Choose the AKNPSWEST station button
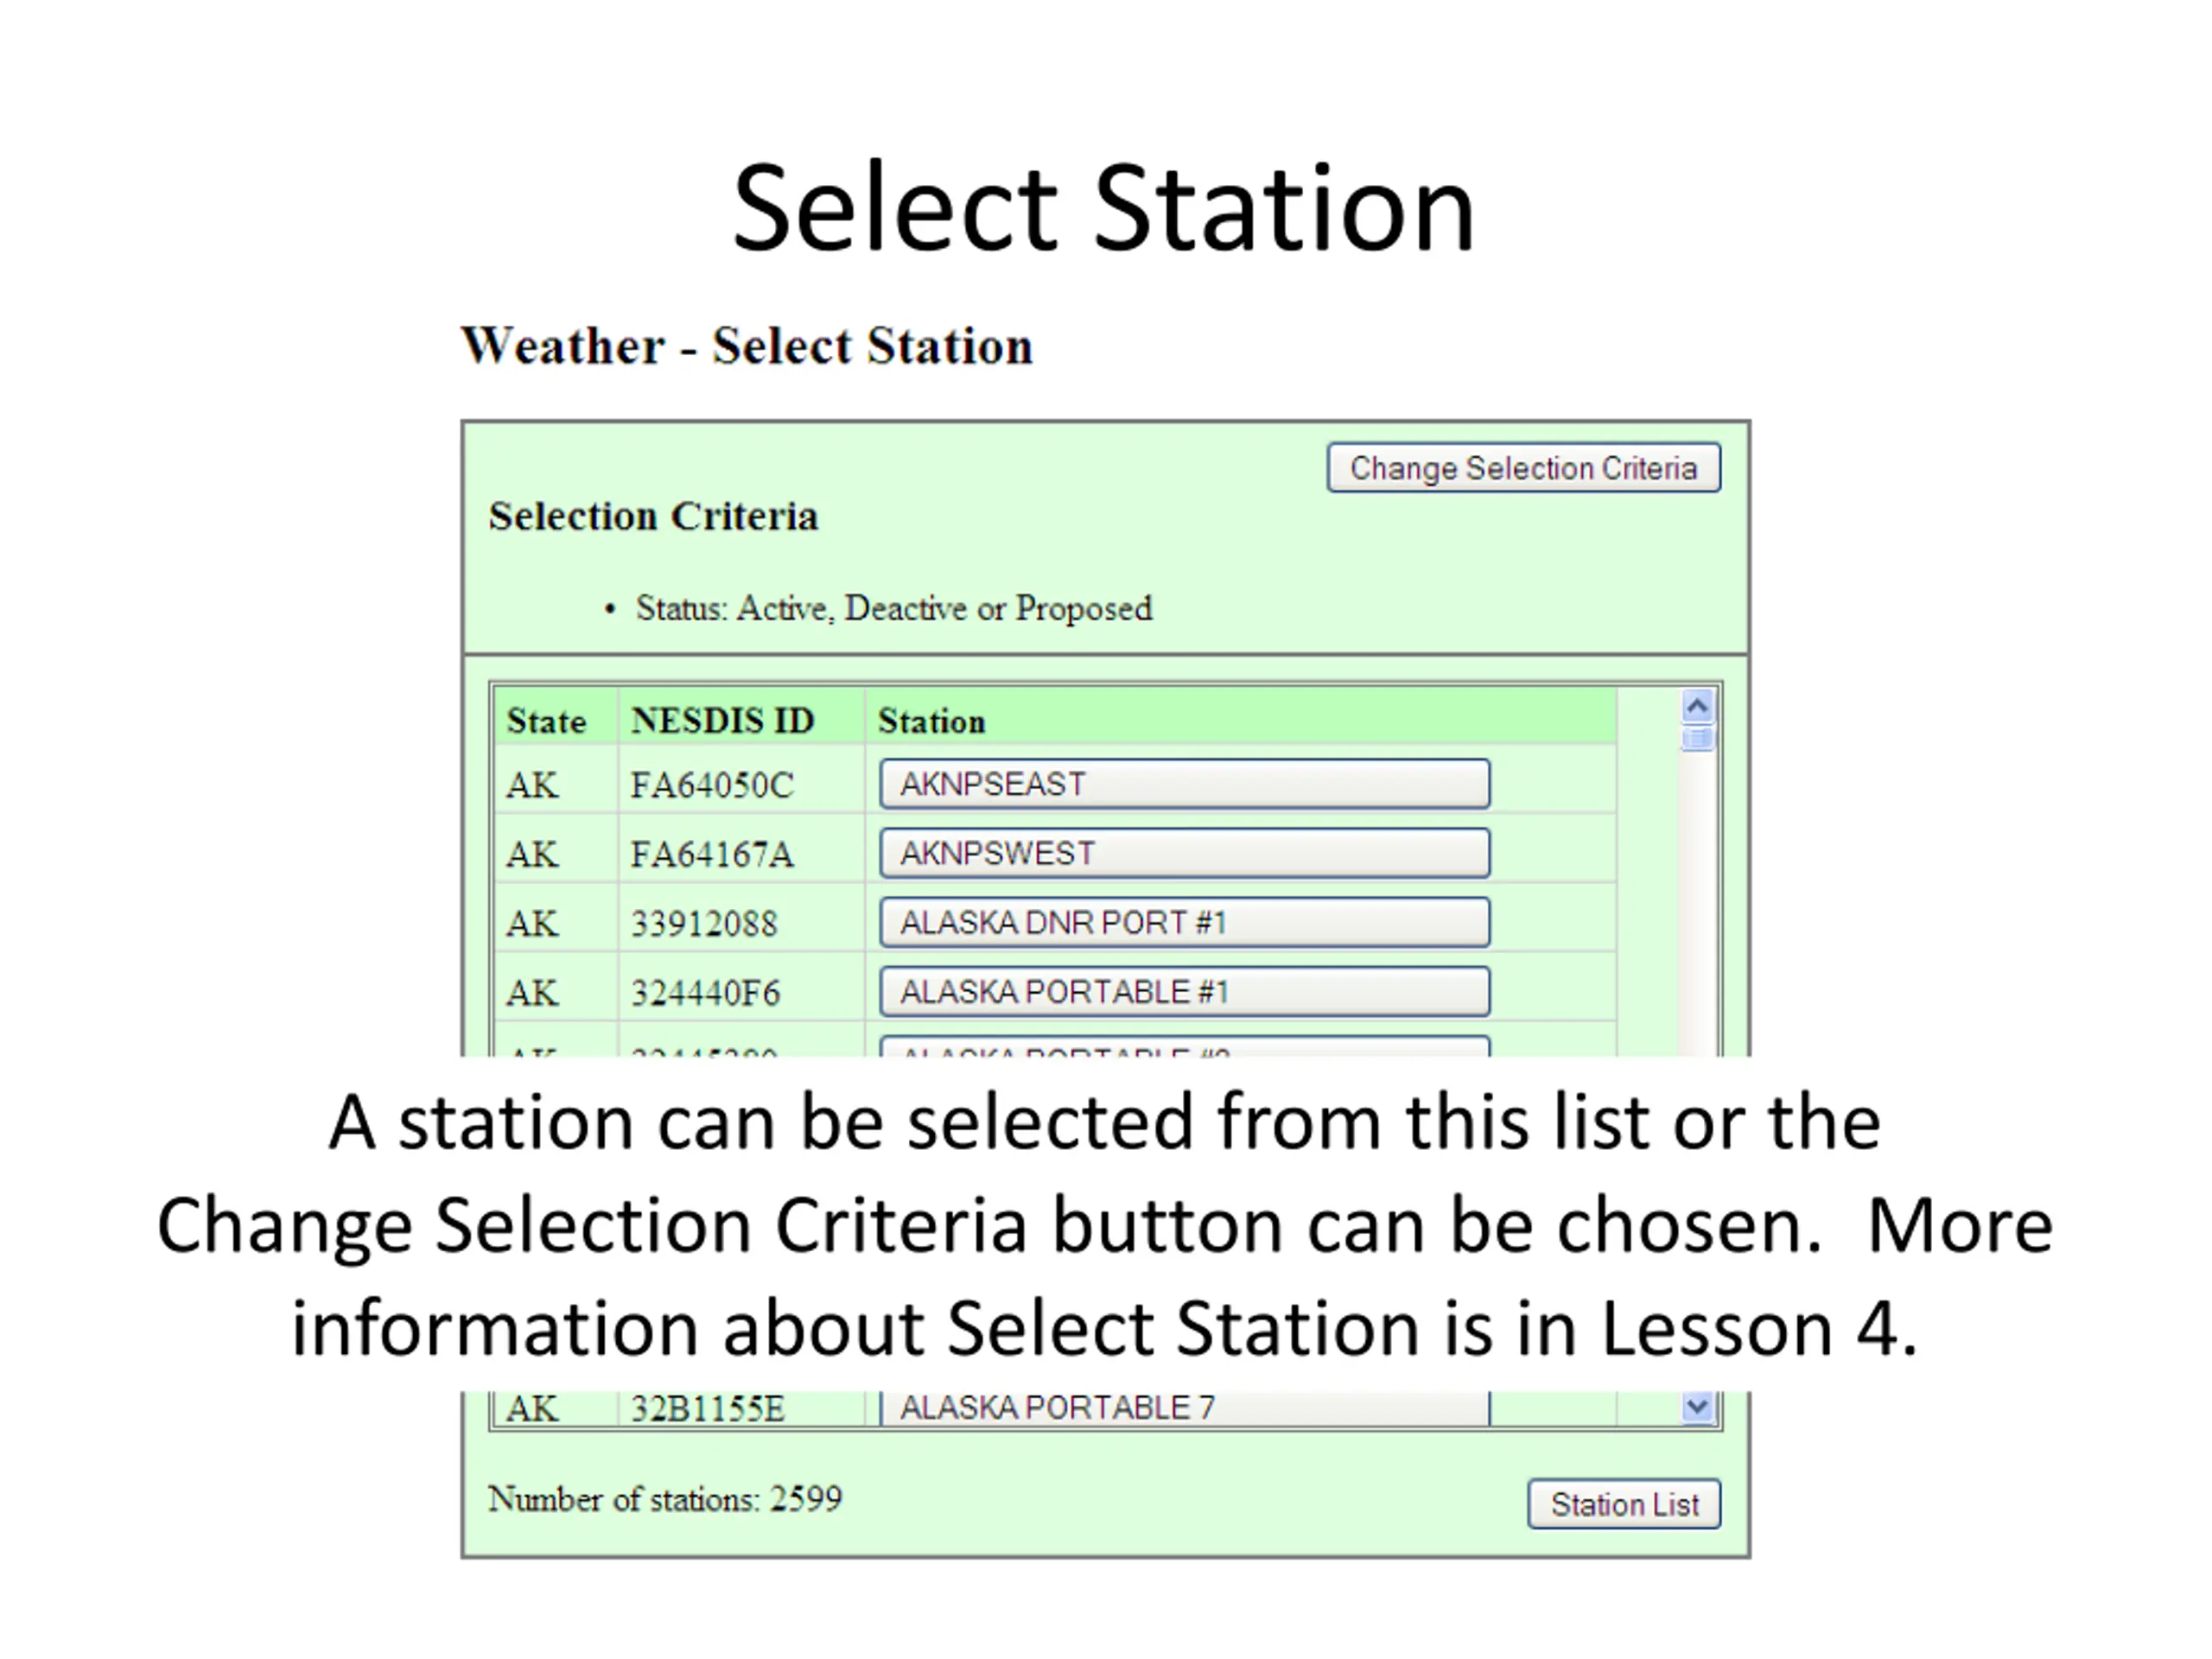 click(1184, 853)
